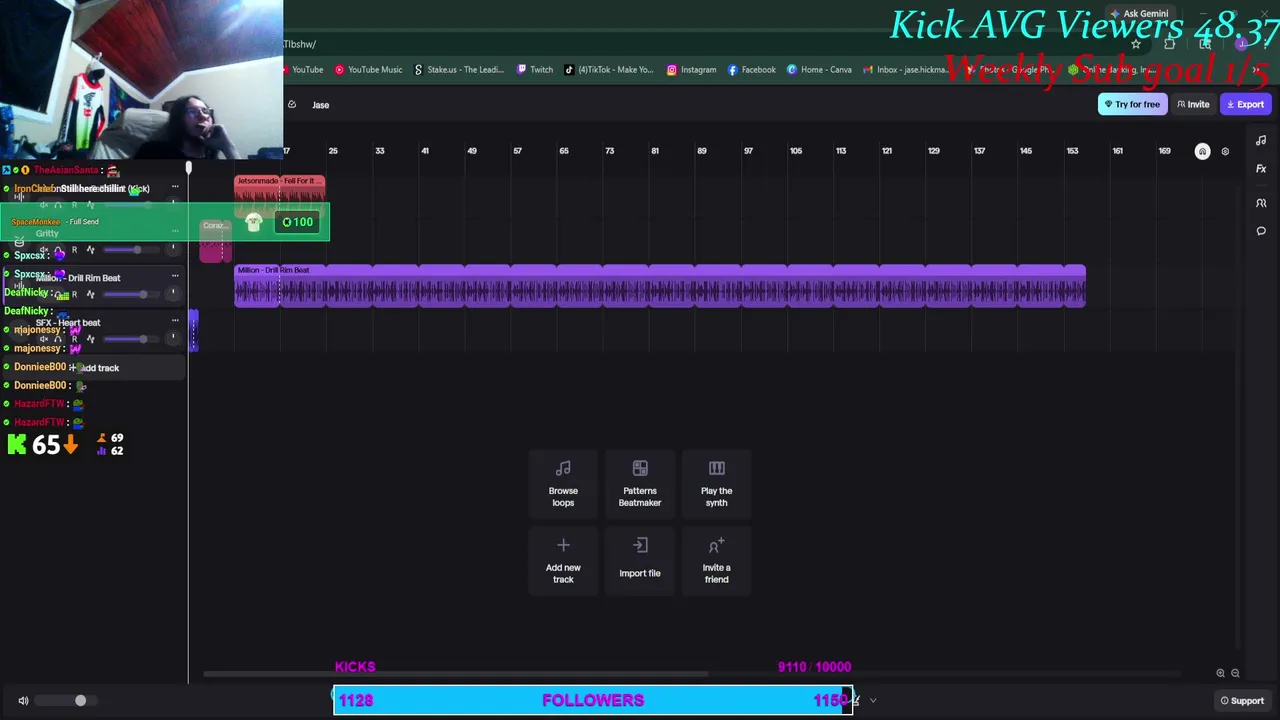The image size is (1280, 720).
Task: Click bar 97 on timeline ruler
Action: pos(748,151)
